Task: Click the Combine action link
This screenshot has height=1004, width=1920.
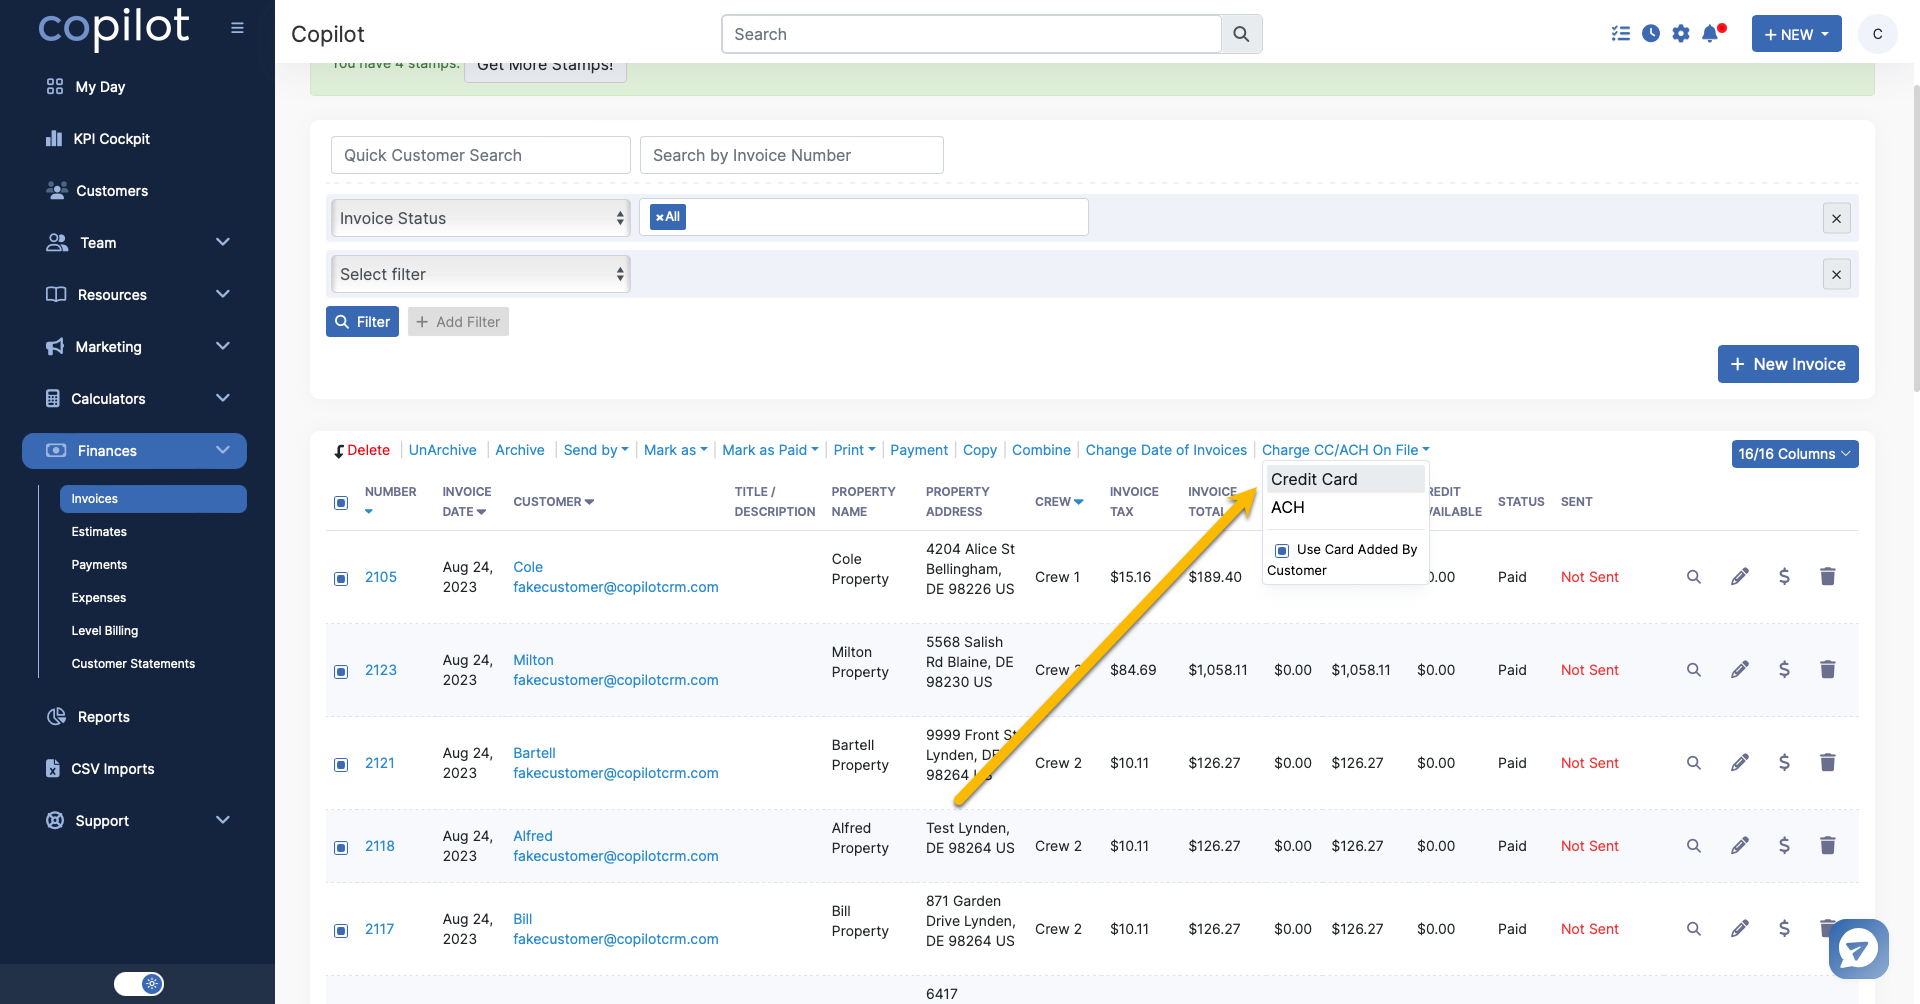Action: click(1041, 450)
